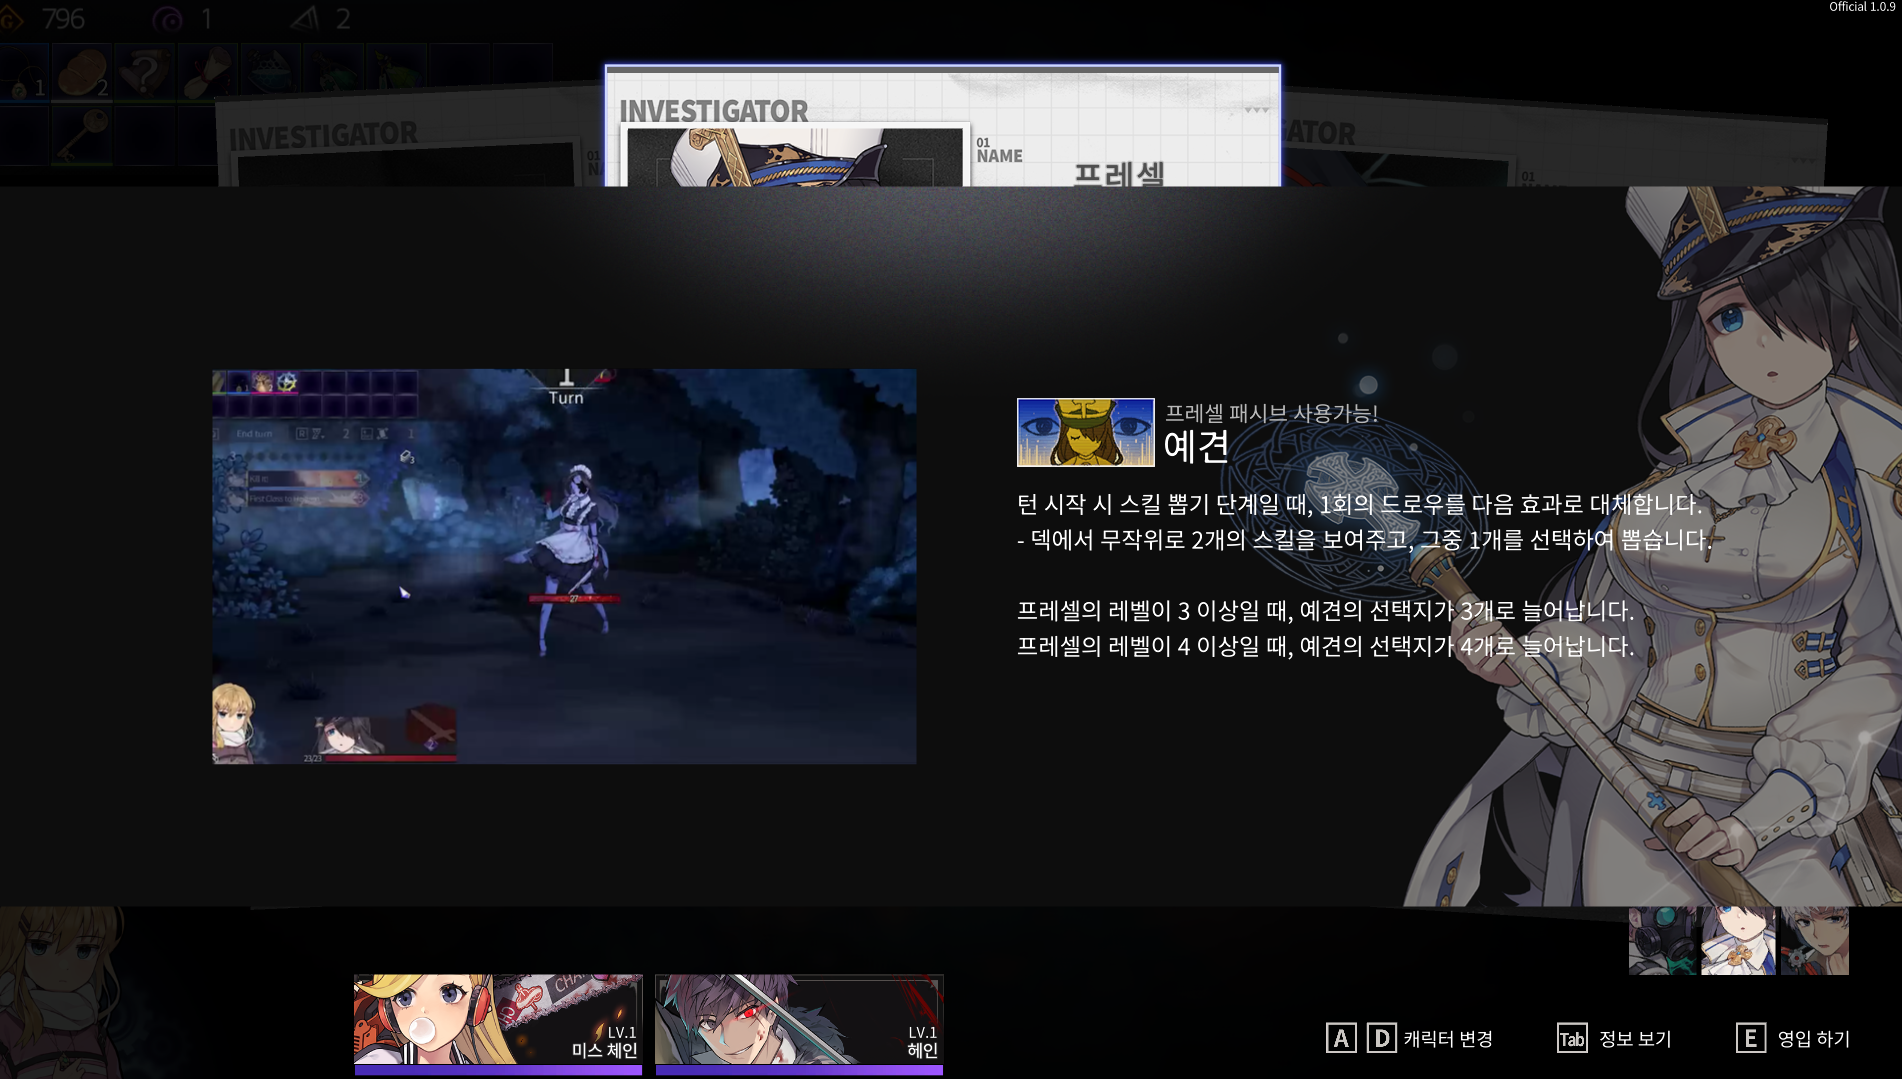Click the level 3 예견 description line
Image resolution: width=1902 pixels, height=1079 pixels.
pyautogui.click(x=1325, y=610)
